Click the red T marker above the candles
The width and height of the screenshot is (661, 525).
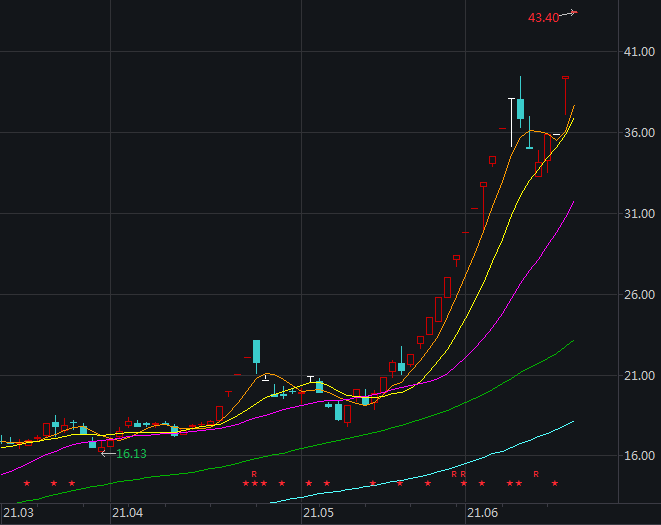coord(227,393)
